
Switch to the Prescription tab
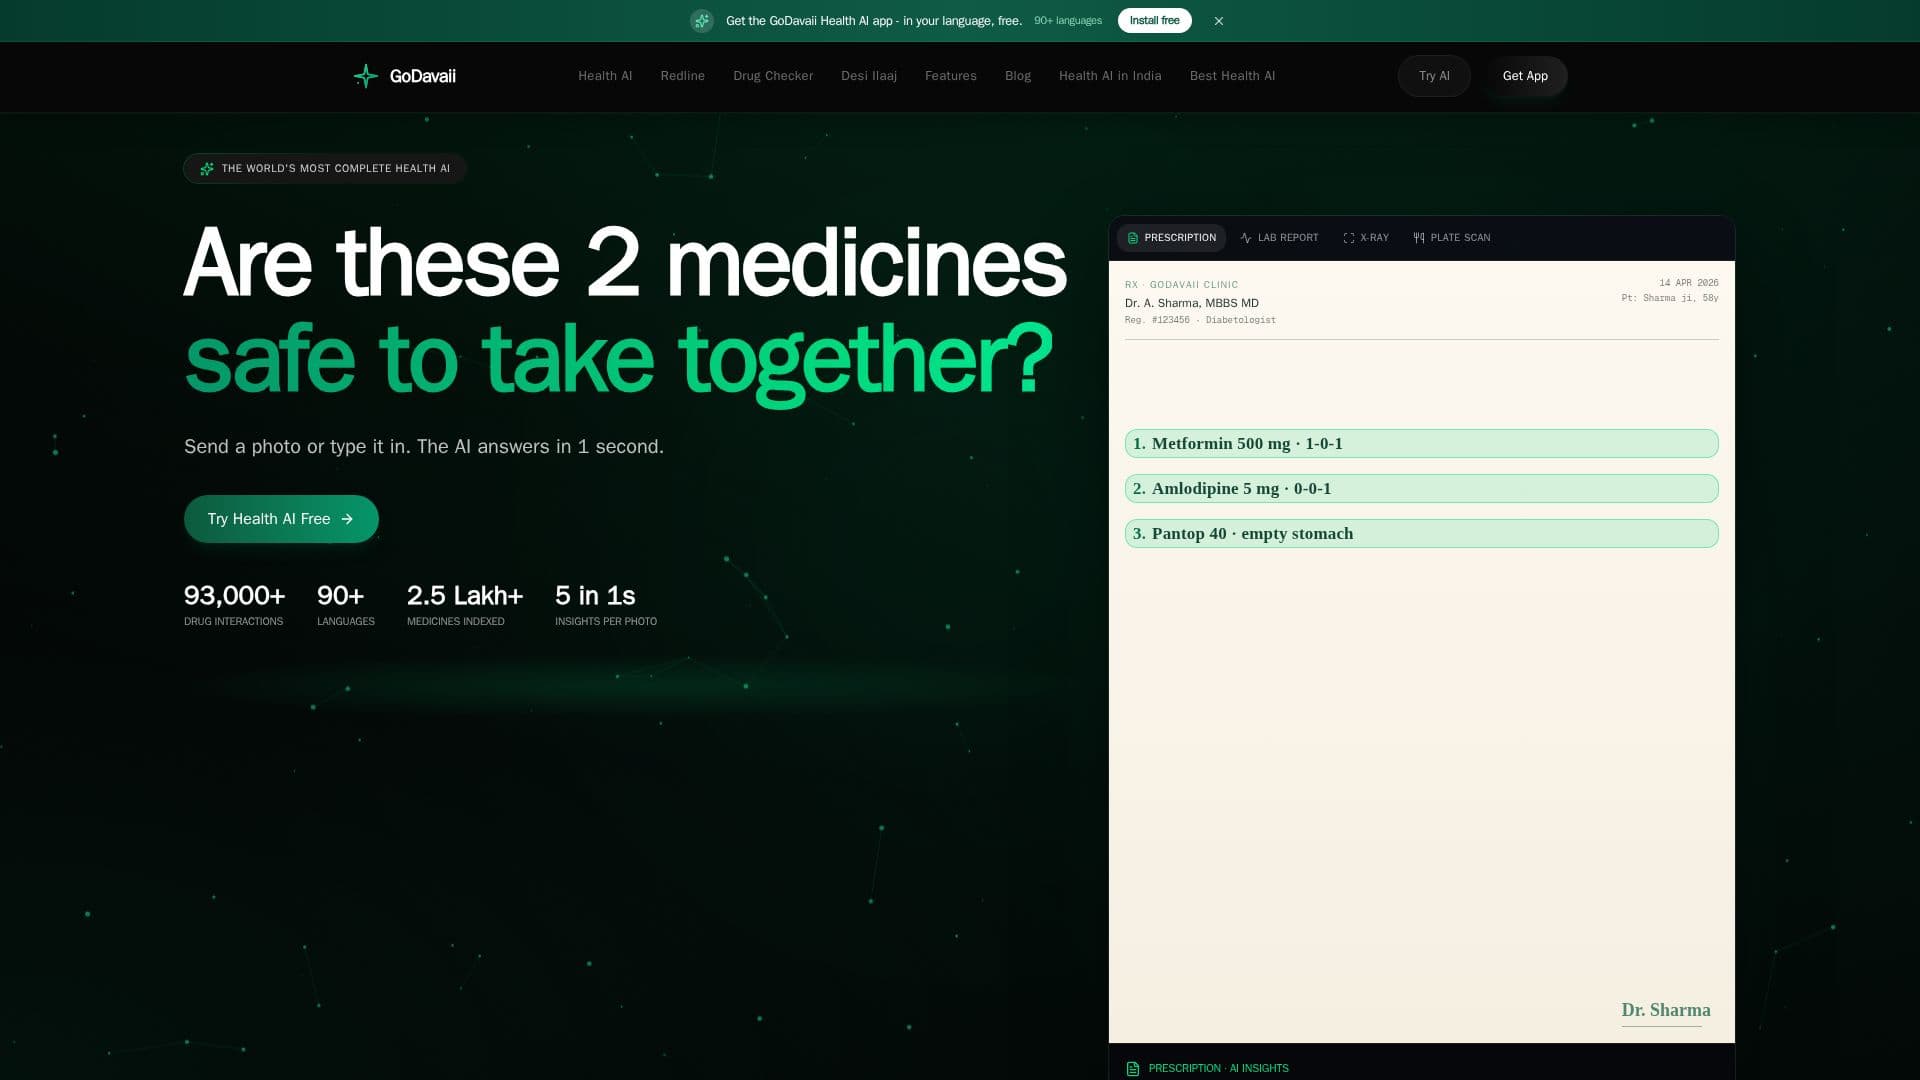point(1171,238)
